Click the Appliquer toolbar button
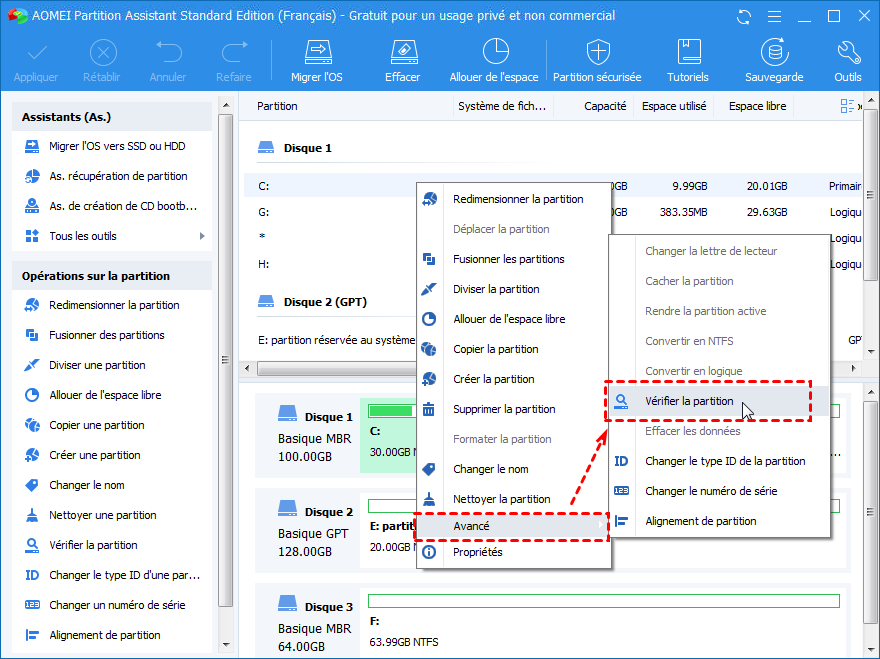 [36, 61]
